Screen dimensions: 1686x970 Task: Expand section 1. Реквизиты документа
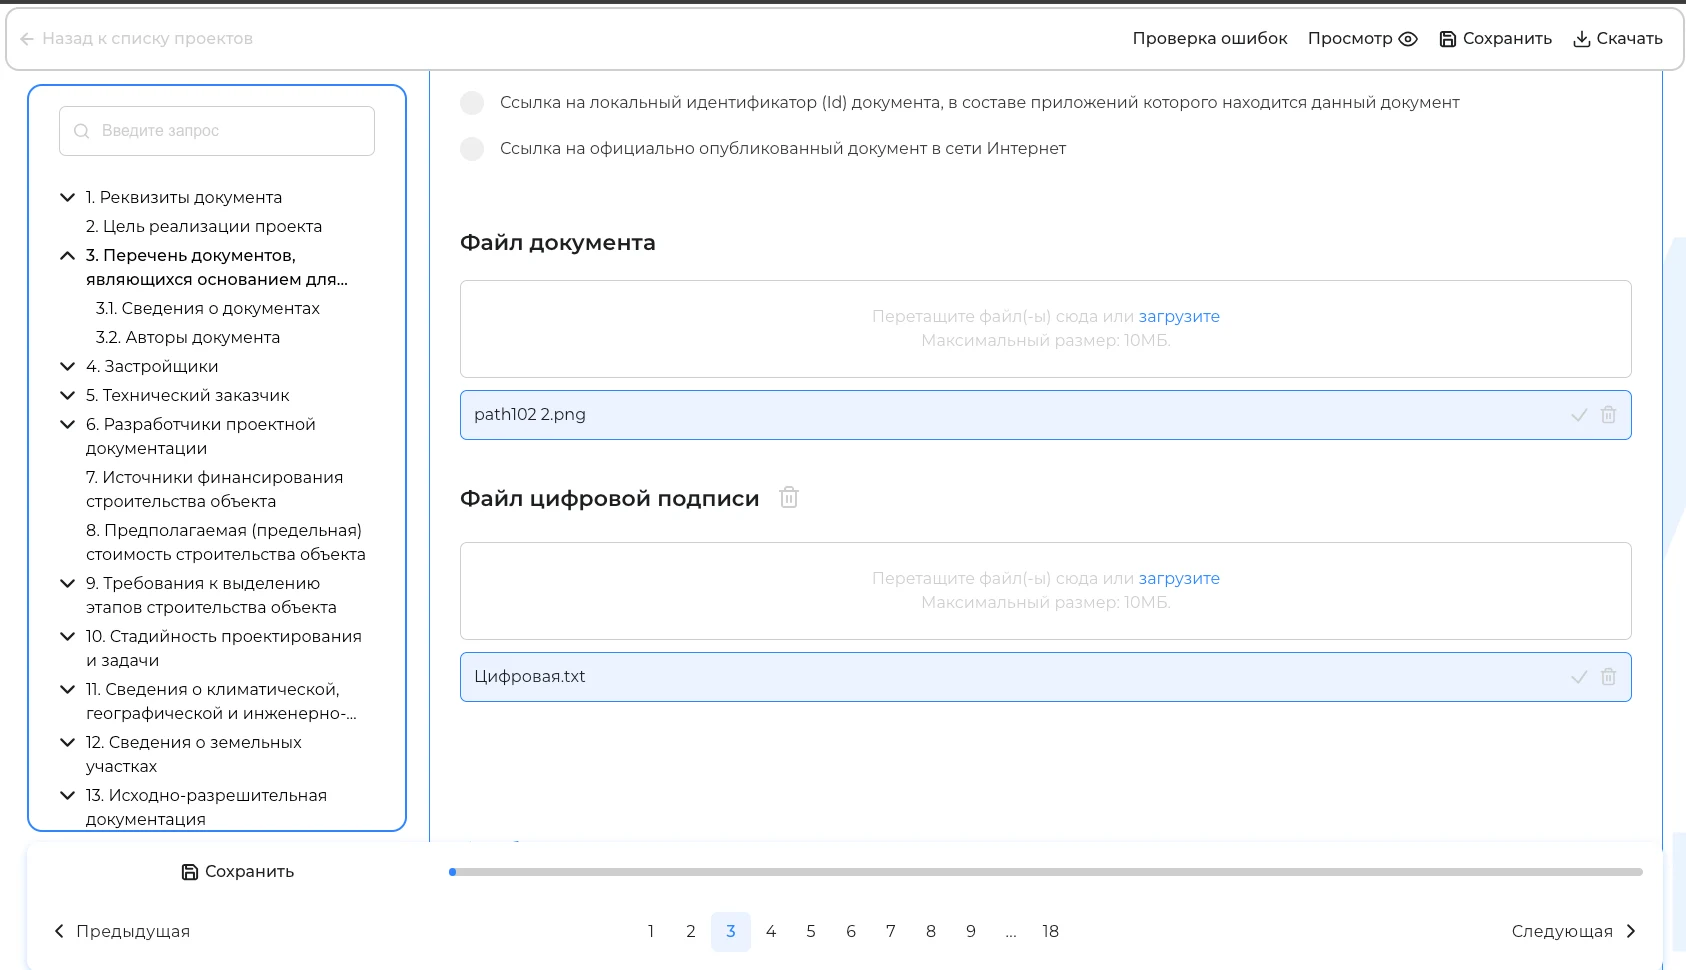tap(67, 198)
